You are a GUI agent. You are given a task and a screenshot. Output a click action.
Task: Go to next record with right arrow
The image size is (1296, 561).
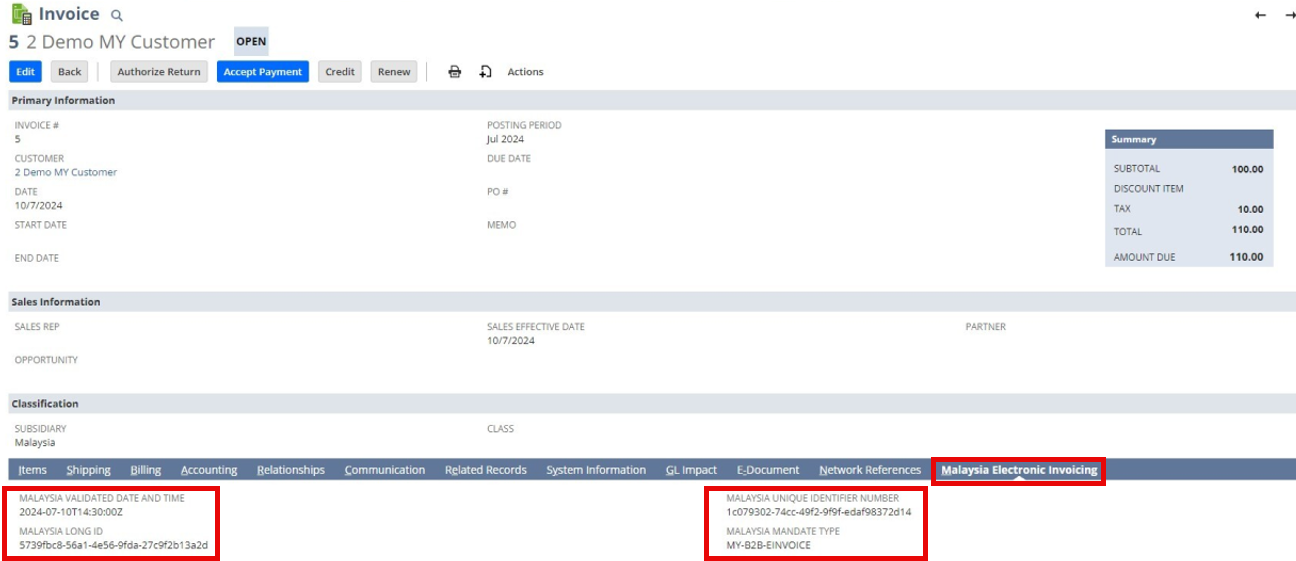pyautogui.click(x=1290, y=15)
